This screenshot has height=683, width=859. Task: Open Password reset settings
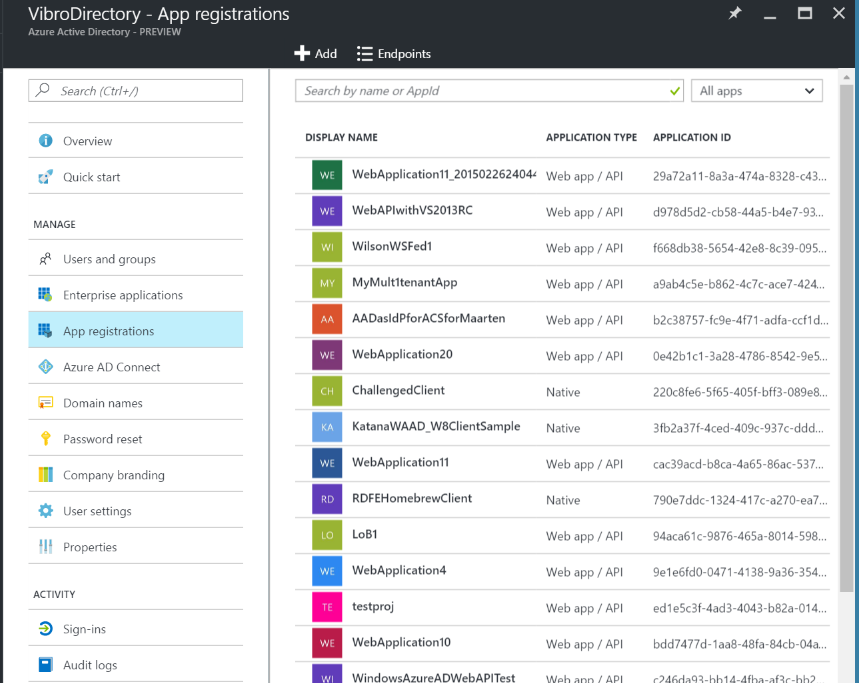pyautogui.click(x=135, y=439)
